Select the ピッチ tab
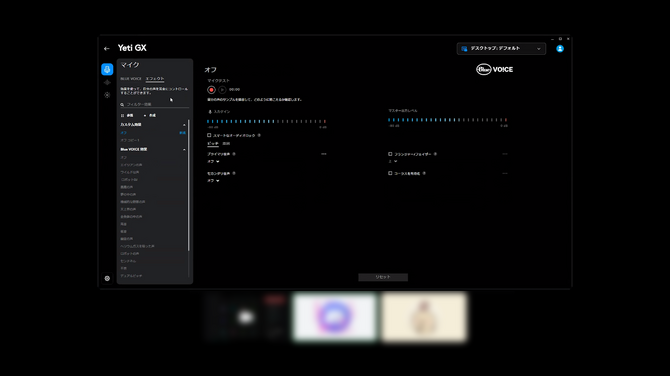 pos(212,144)
